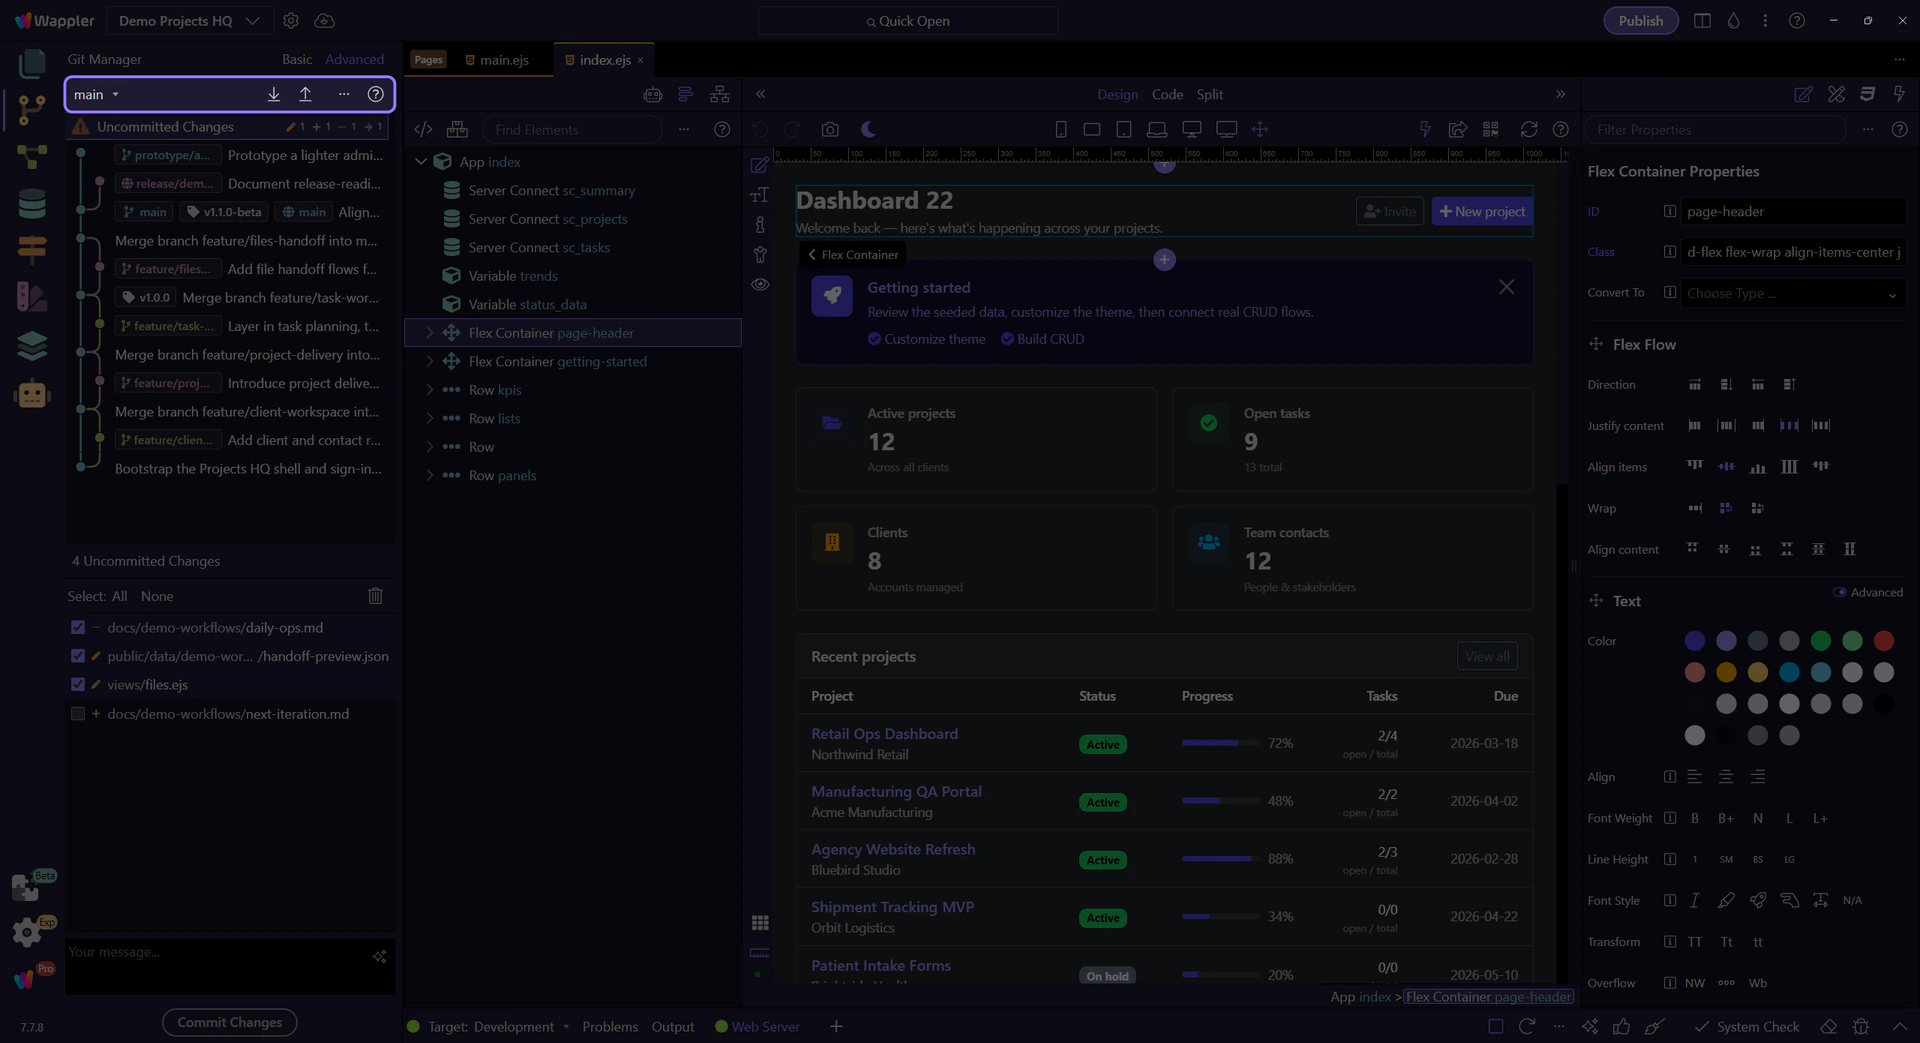Click the Publish button

click(x=1640, y=21)
